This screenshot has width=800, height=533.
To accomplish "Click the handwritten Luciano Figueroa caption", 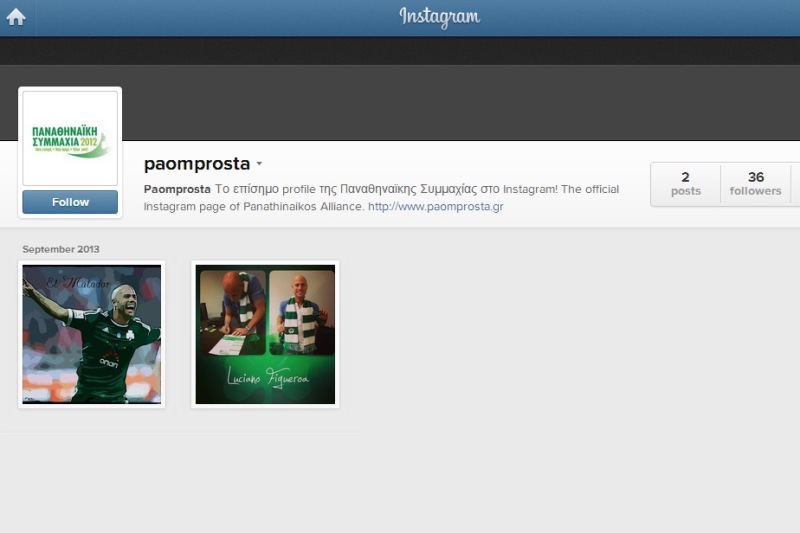I will [267, 378].
